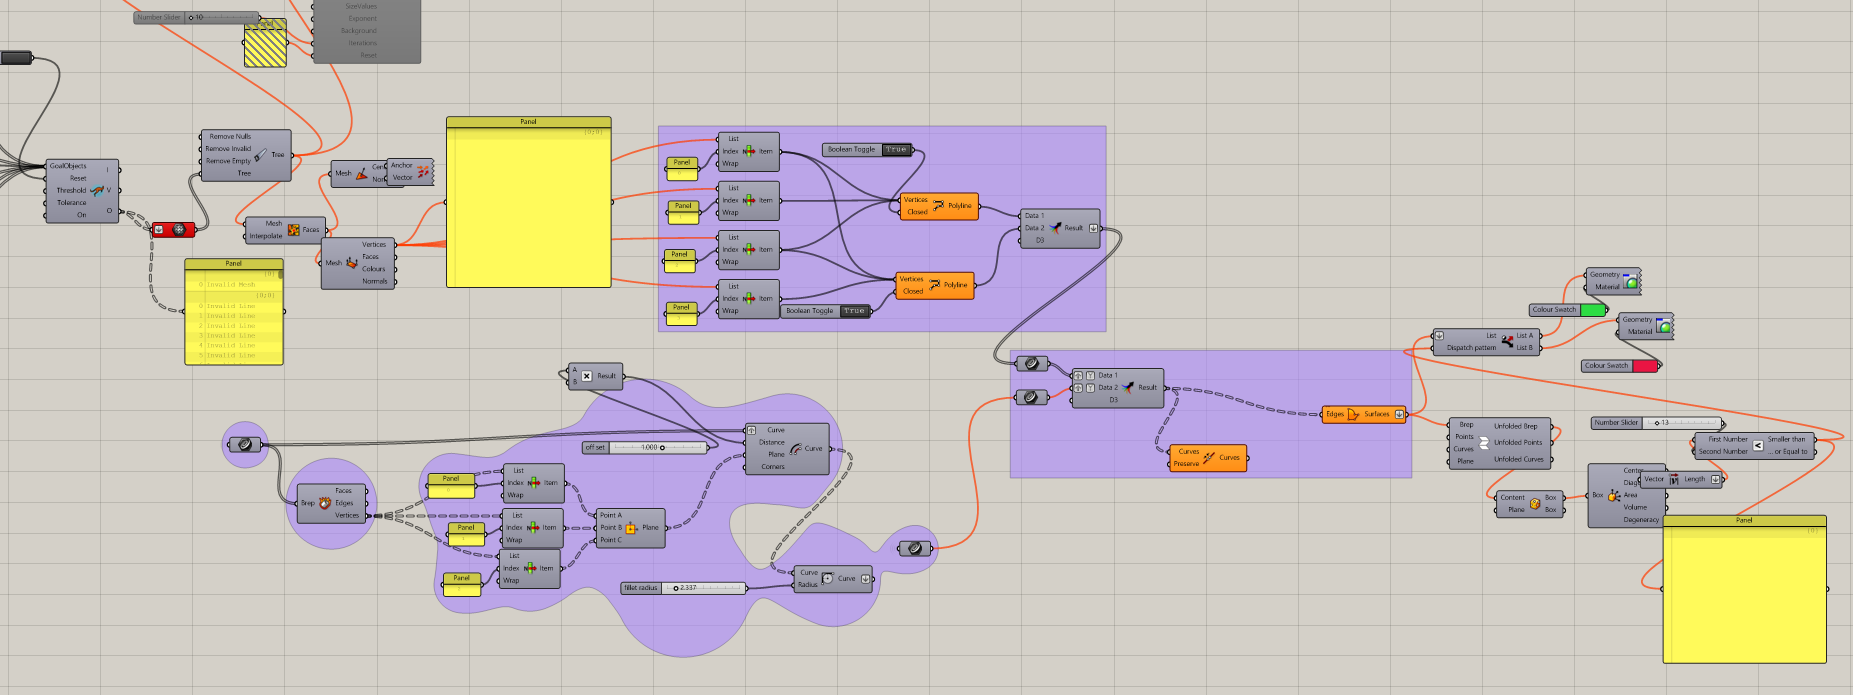The image size is (1853, 695).
Task: Click the flatten arrow on the Vector Length output
Action: click(1716, 479)
